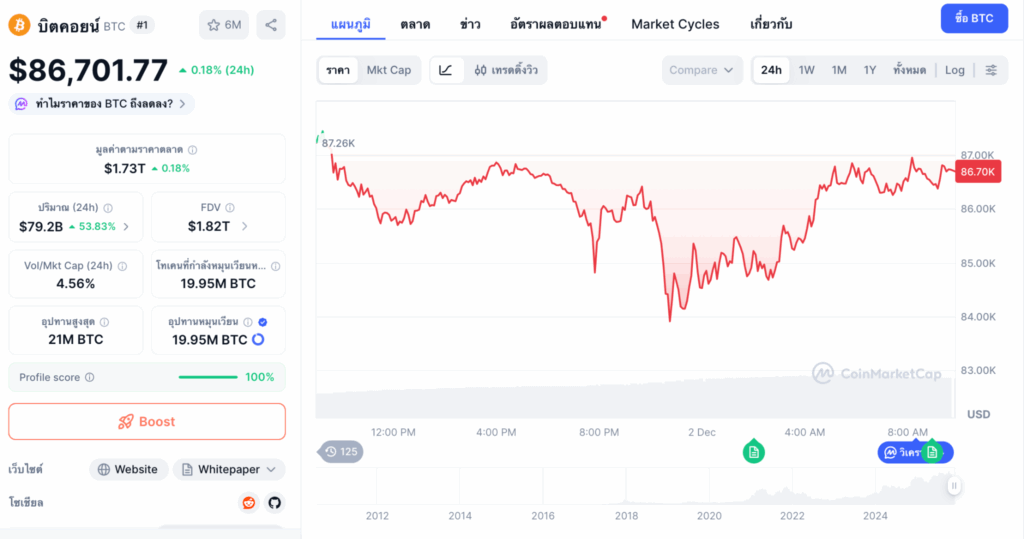Click the green document marker near 2 Dec
This screenshot has height=539, width=1024.
tap(755, 452)
